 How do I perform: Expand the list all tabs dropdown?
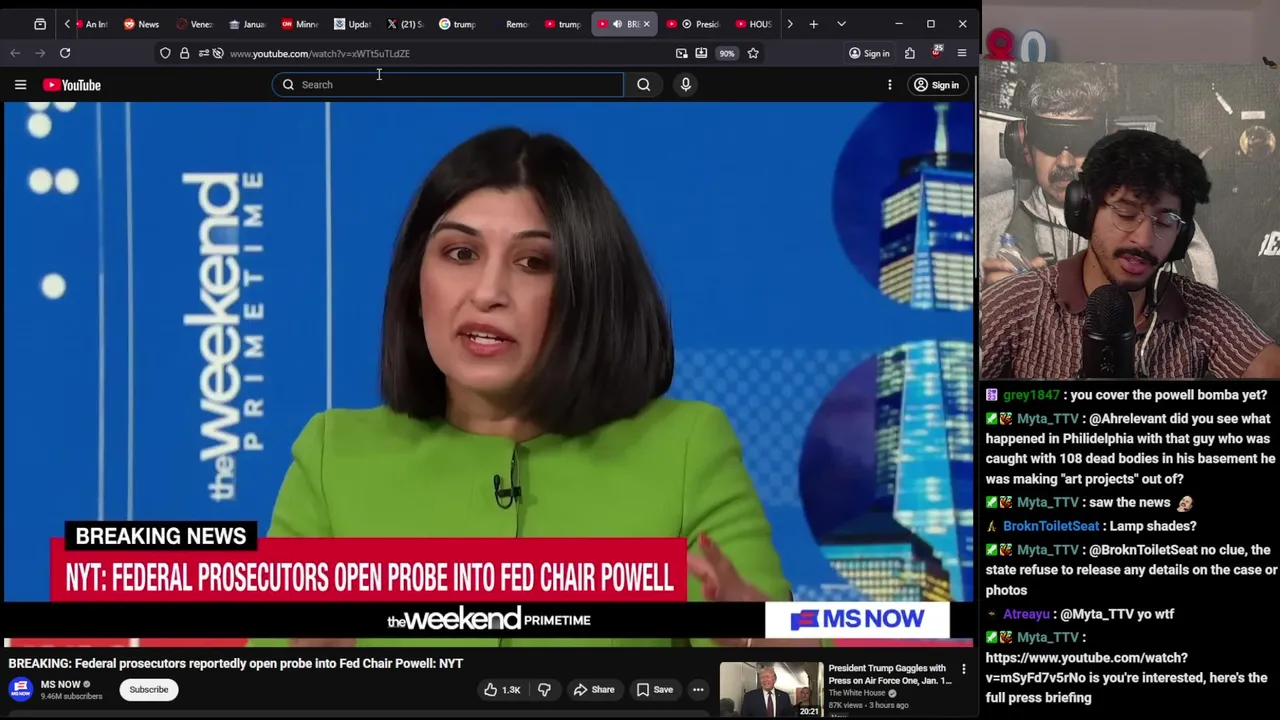pyautogui.click(x=841, y=24)
